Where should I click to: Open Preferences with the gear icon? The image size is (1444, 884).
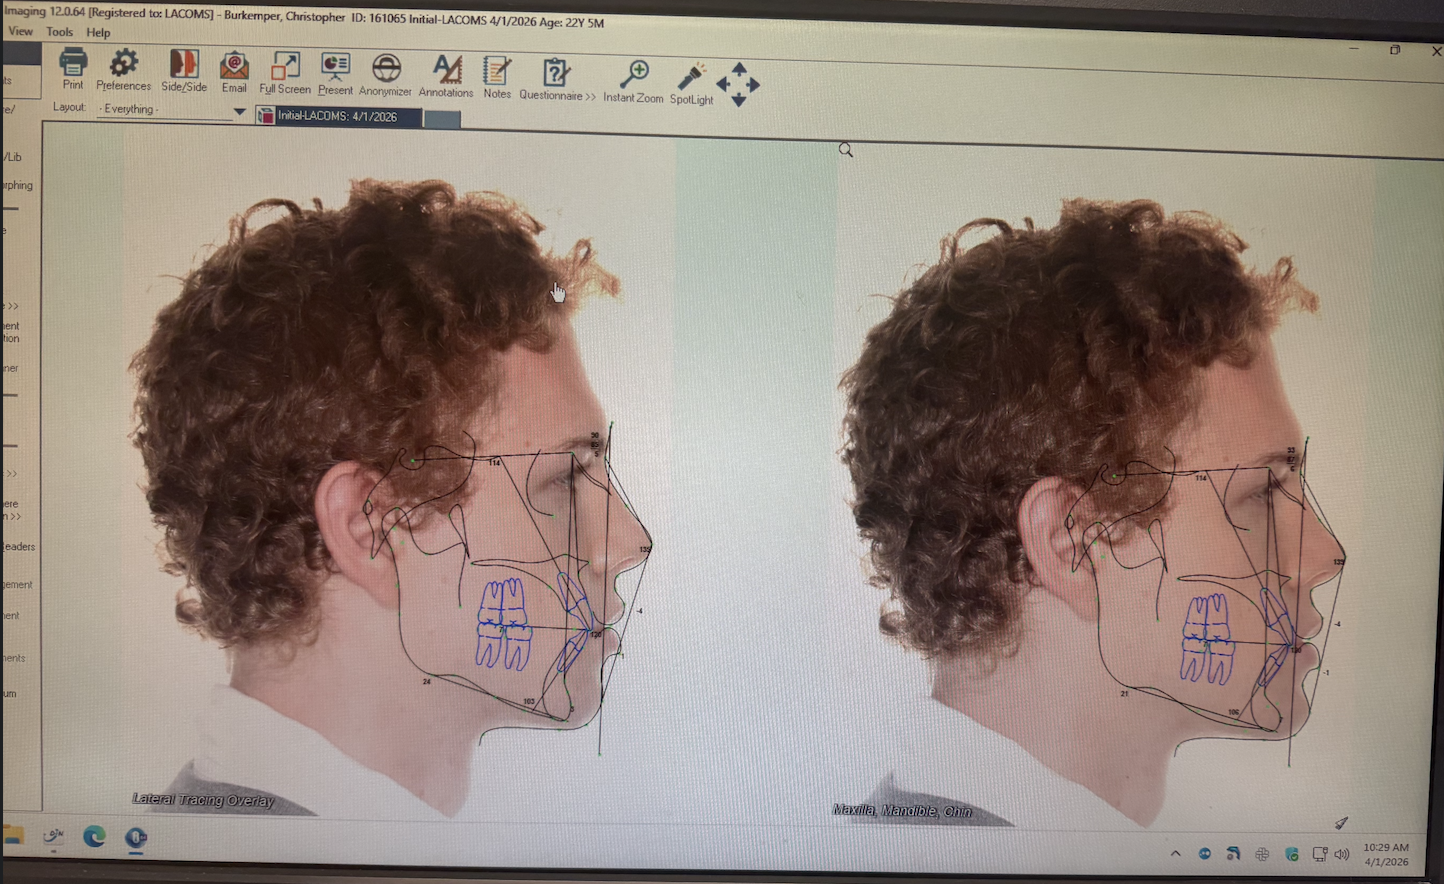[123, 67]
